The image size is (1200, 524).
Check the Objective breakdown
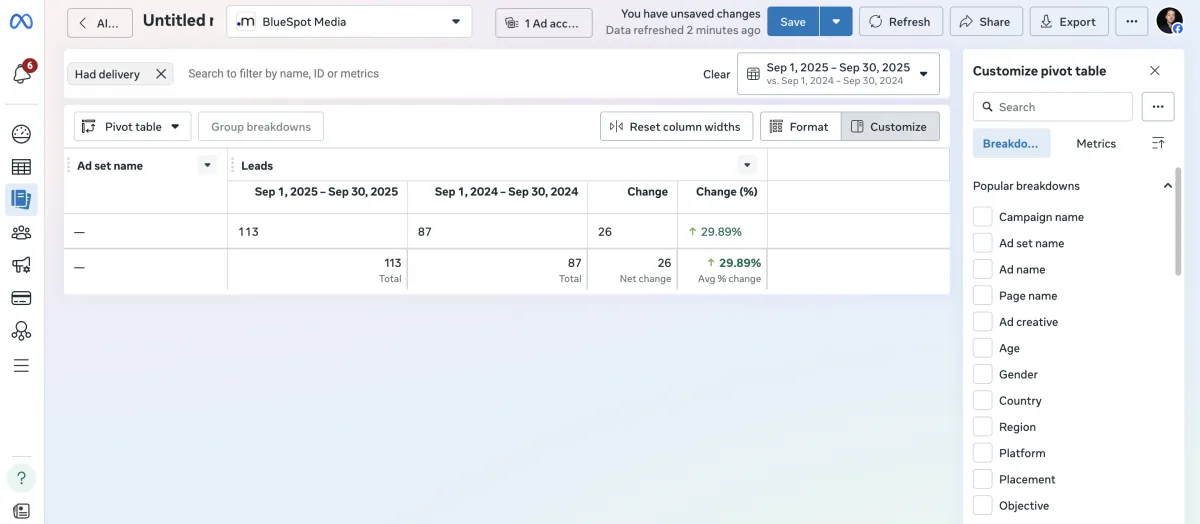pyautogui.click(x=983, y=505)
